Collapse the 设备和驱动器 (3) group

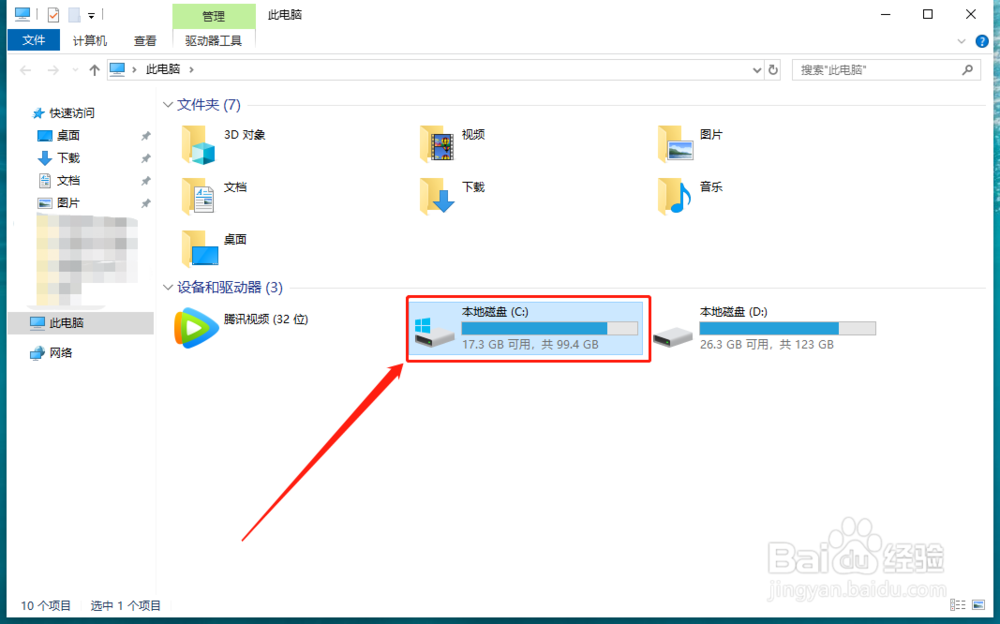[x=168, y=288]
